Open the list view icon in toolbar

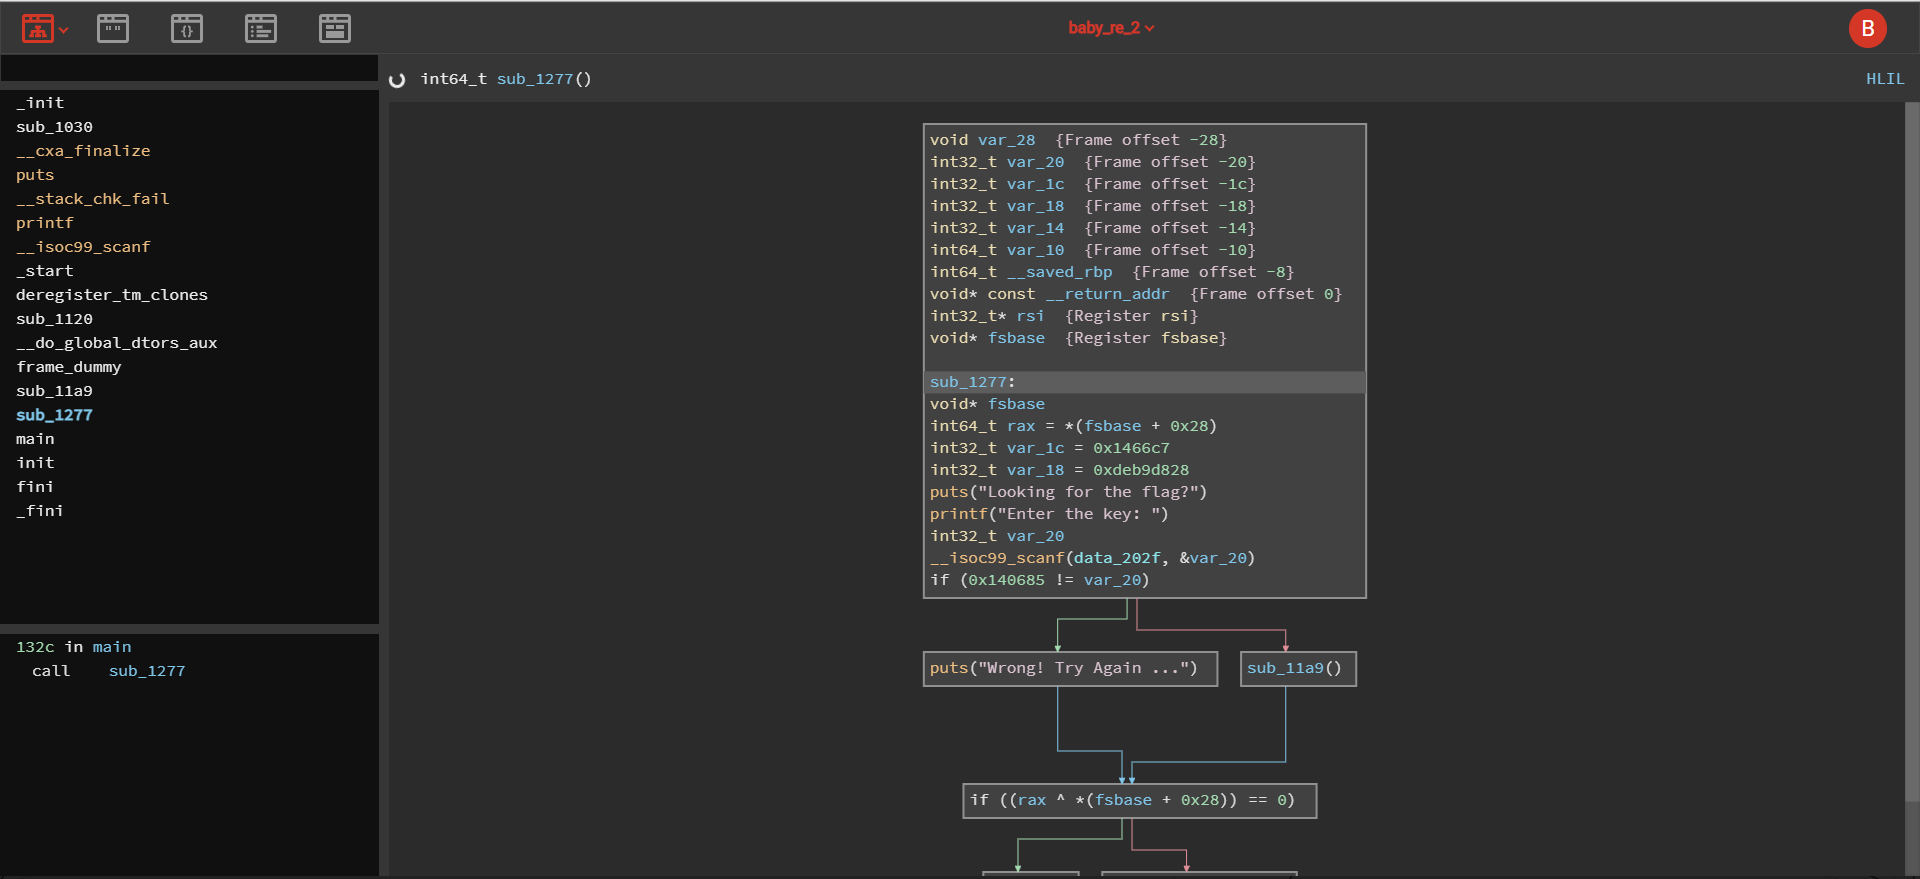coord(261,29)
